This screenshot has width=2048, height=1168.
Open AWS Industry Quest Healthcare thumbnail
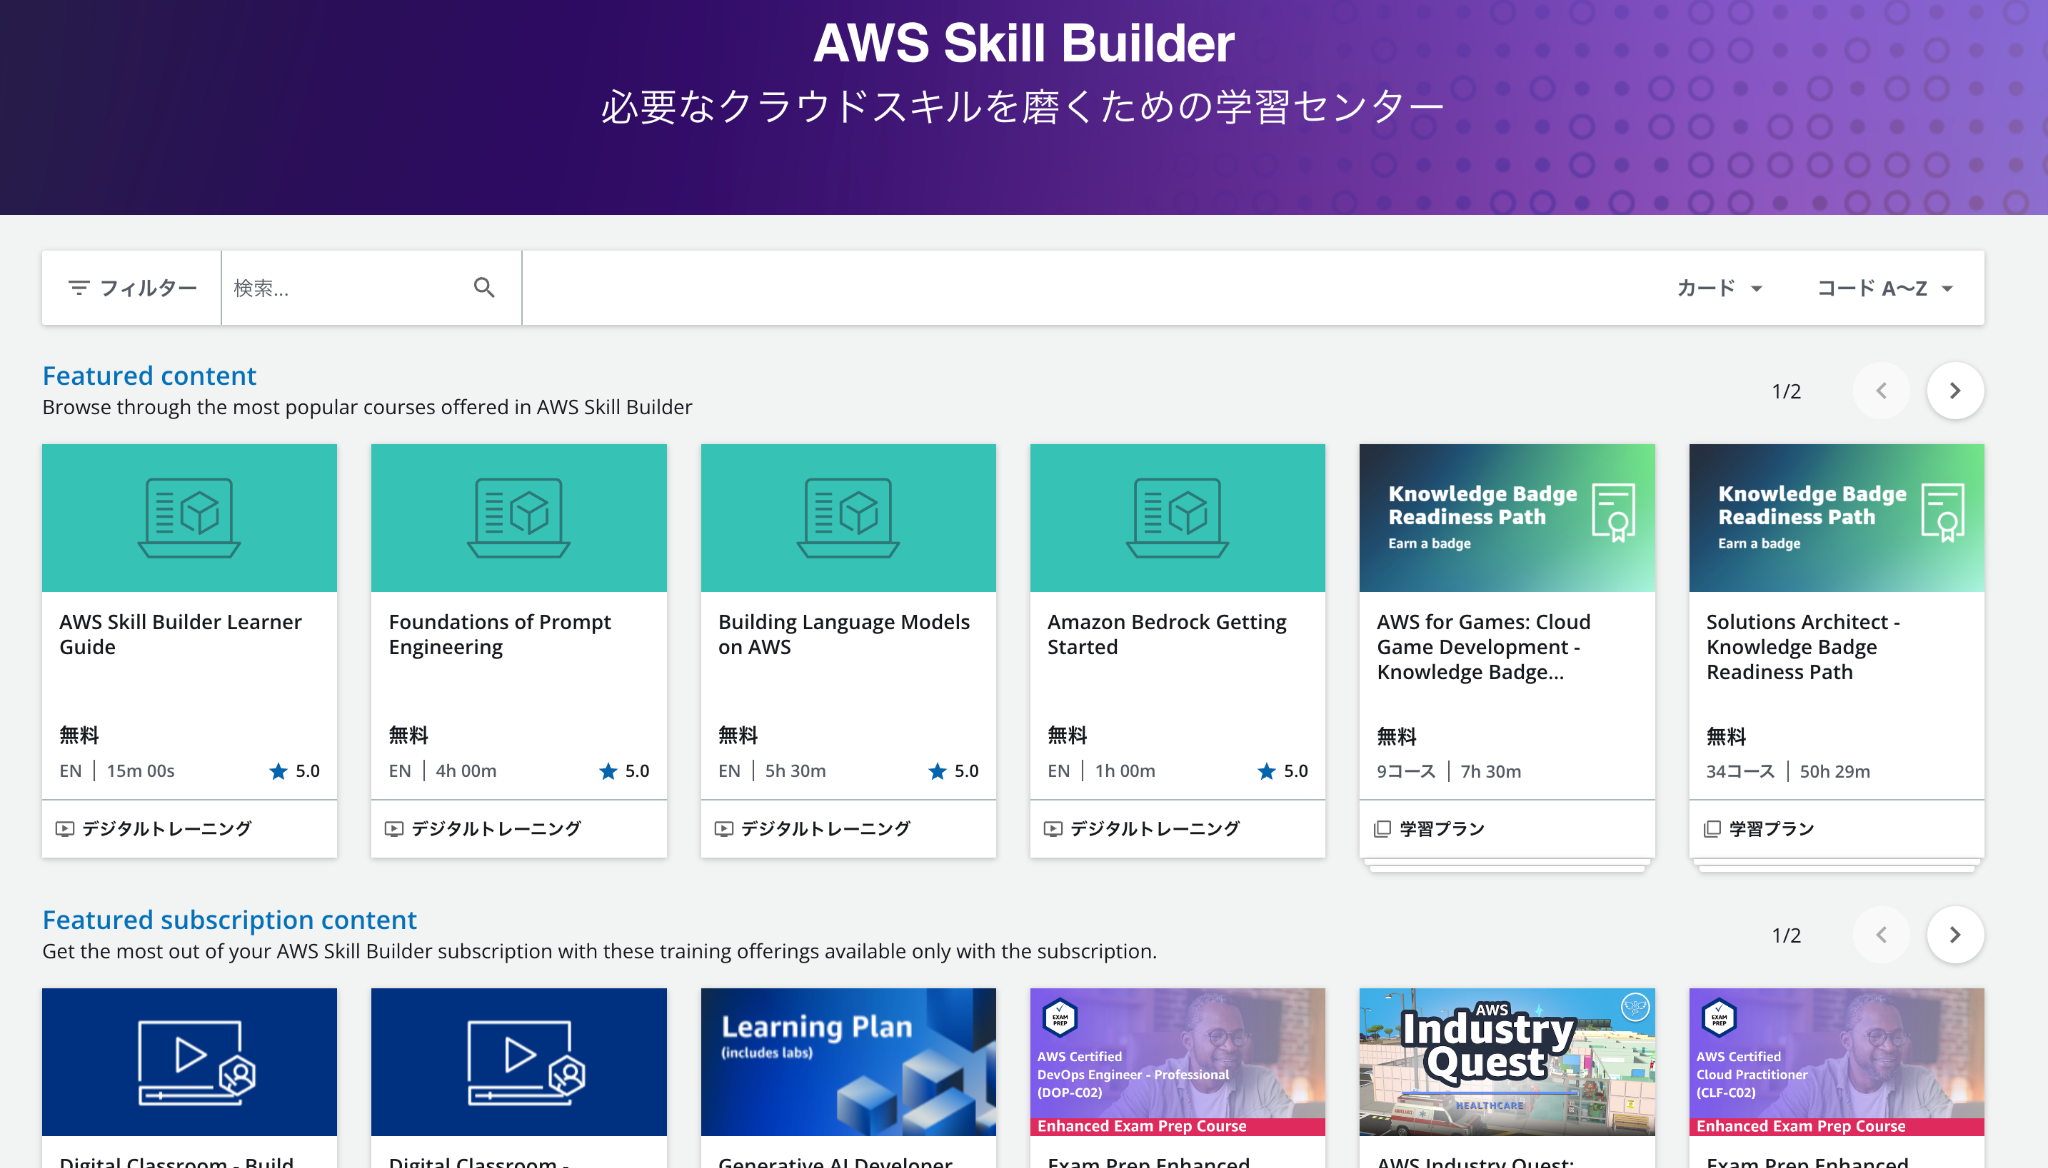tap(1507, 1062)
